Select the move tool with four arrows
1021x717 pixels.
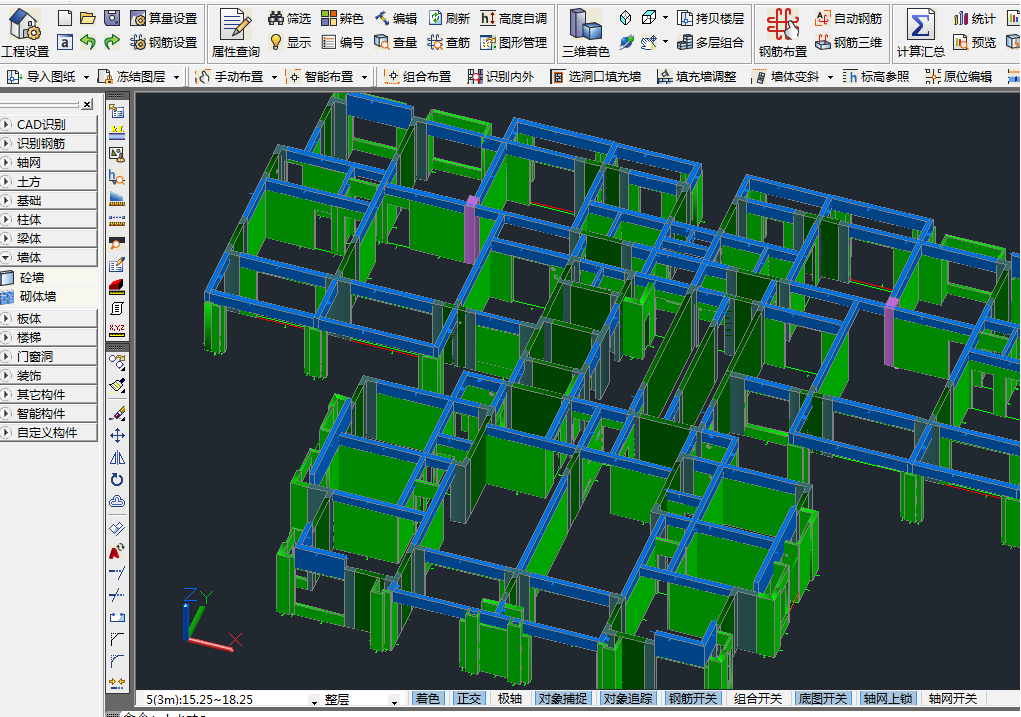(x=117, y=436)
